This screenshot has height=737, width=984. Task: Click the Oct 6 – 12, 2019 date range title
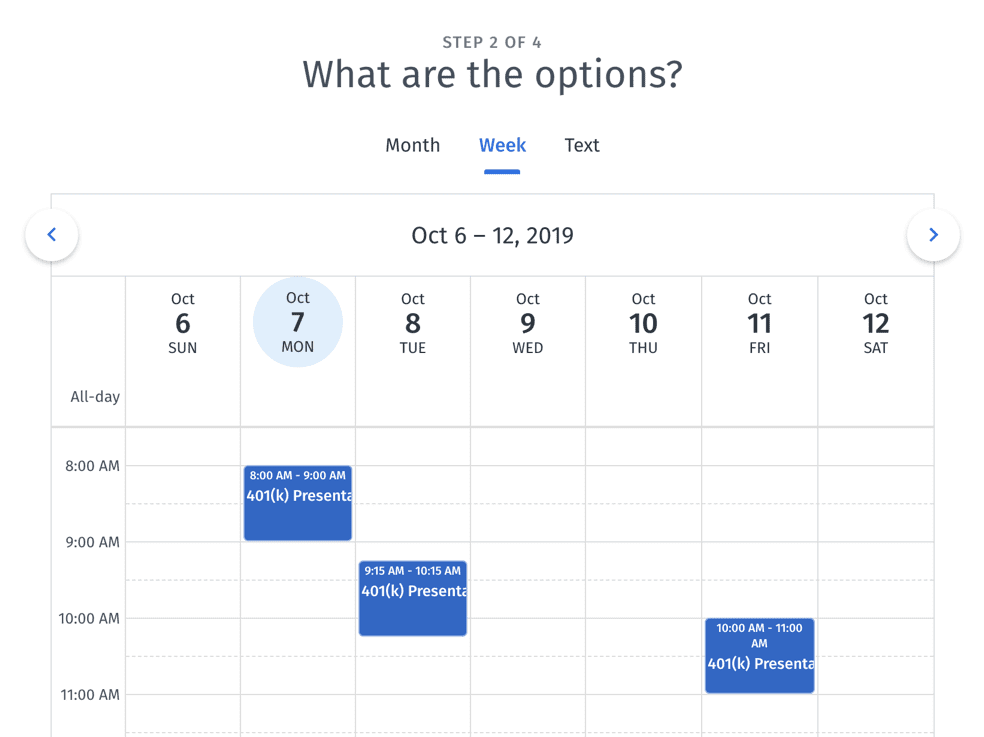click(492, 236)
